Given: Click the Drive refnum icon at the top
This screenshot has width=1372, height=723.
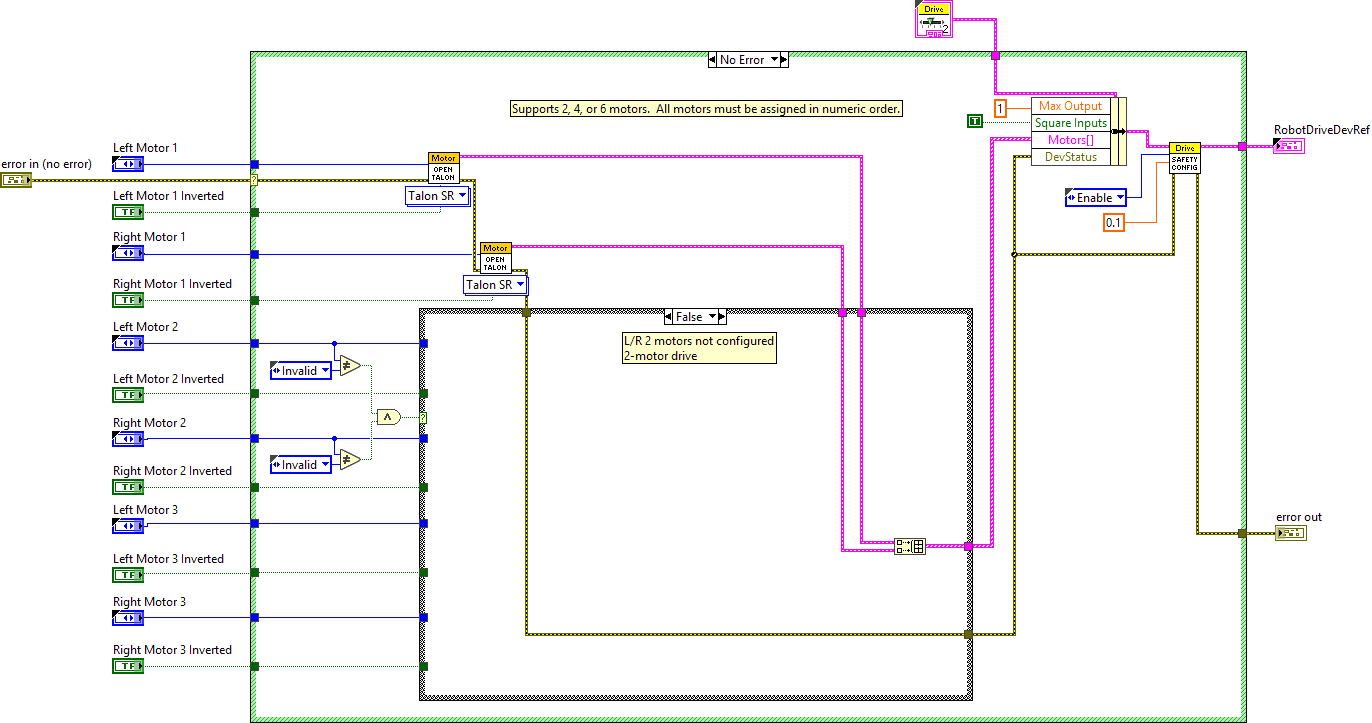Looking at the screenshot, I should pos(932,19).
